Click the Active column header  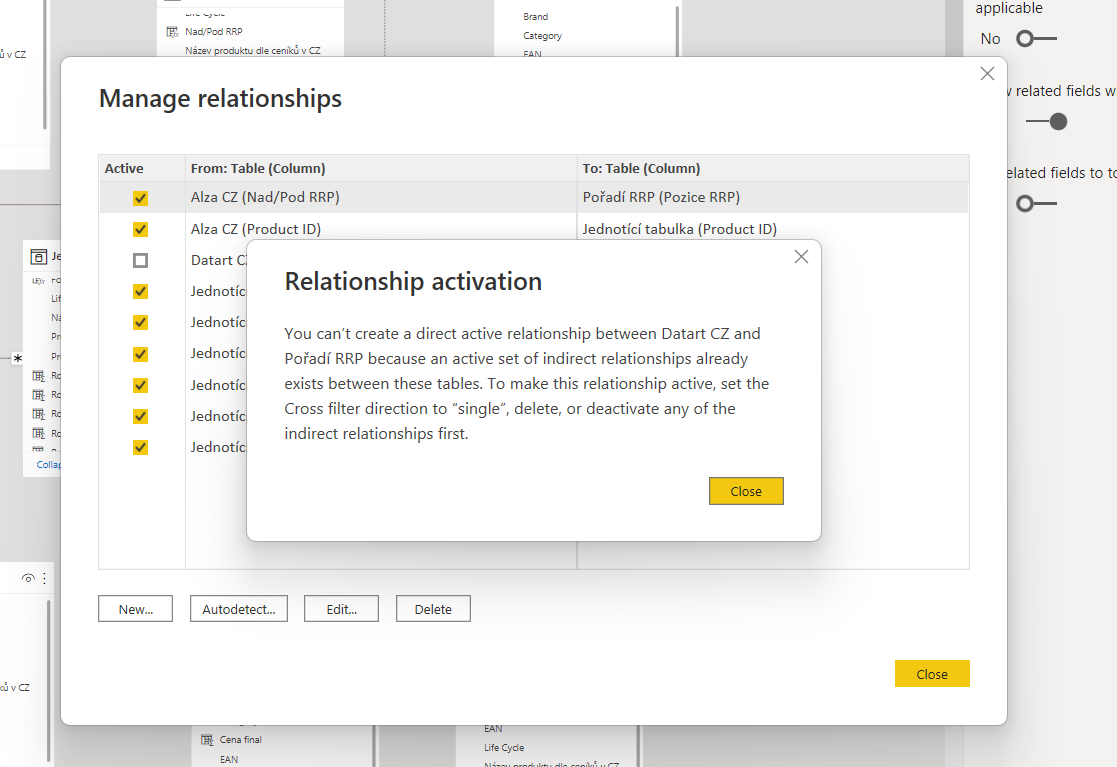[x=124, y=168]
